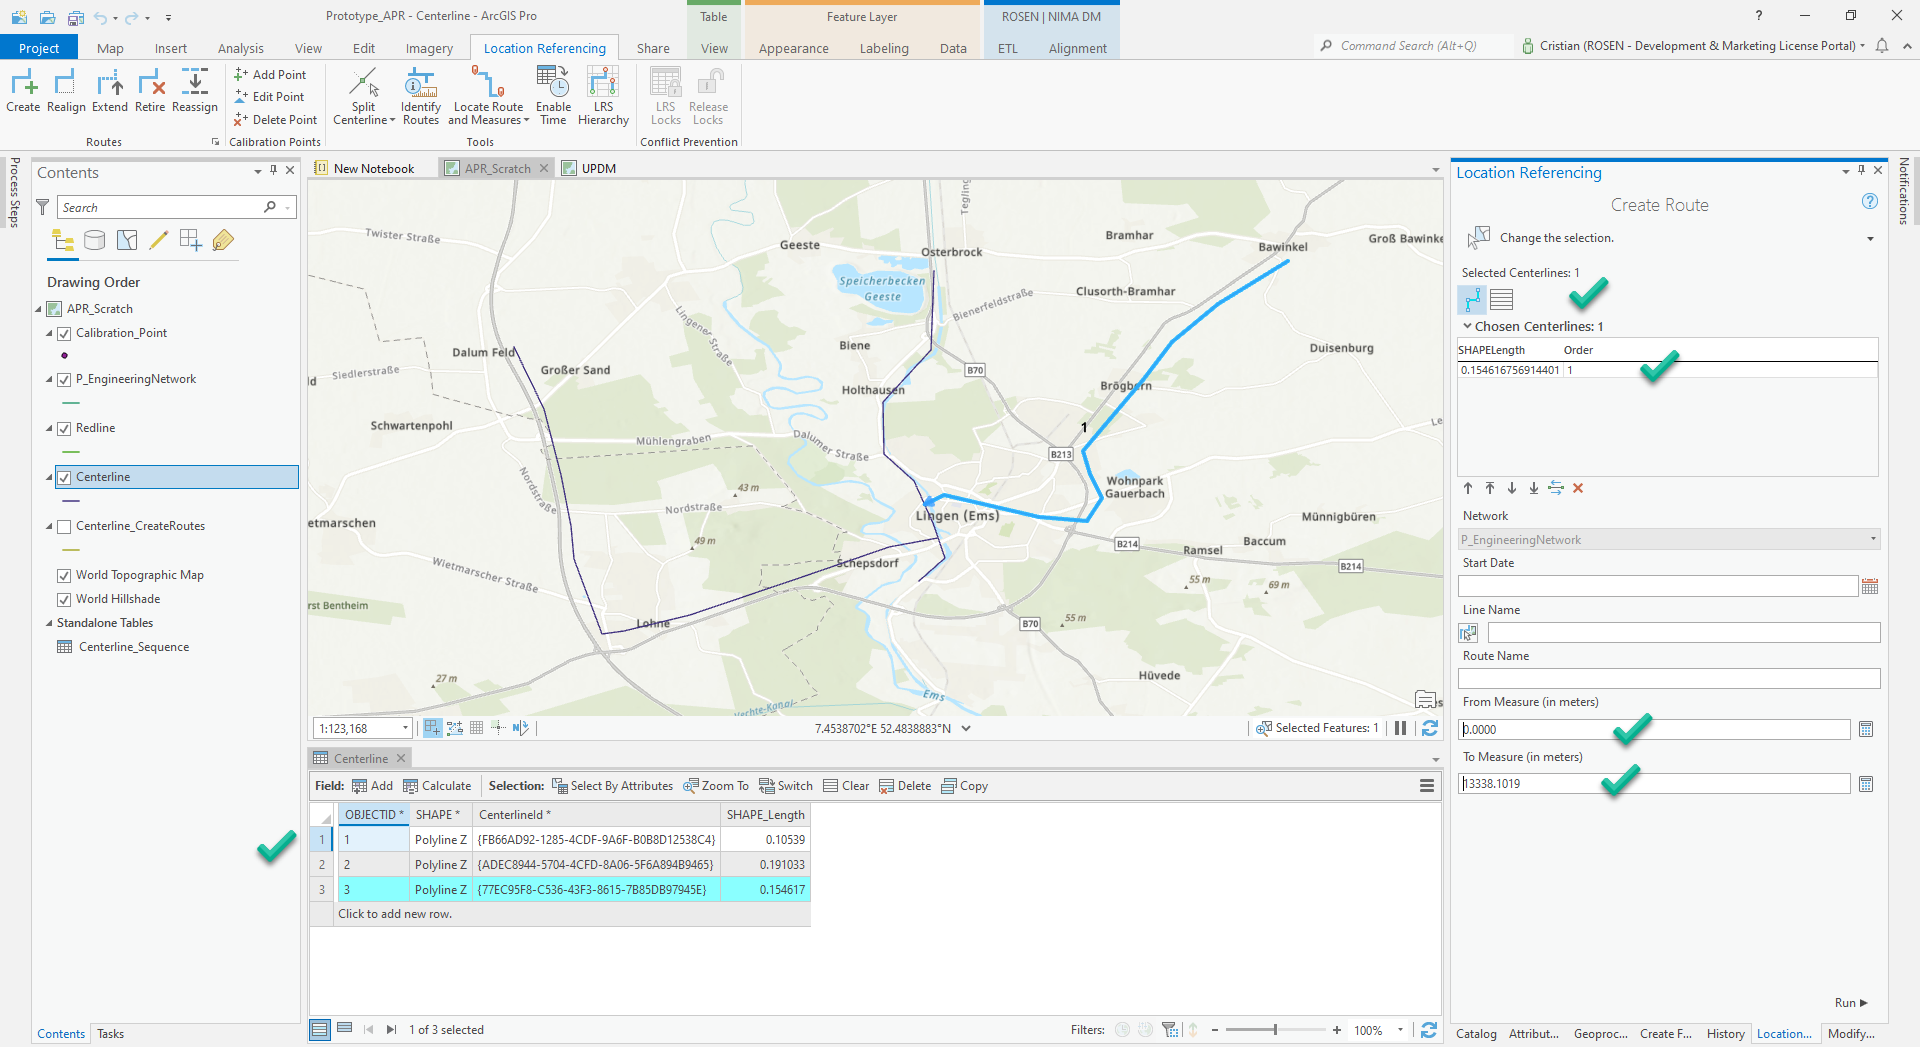Switch to the Imagery ribbon tab
1920x1047 pixels.
point(429,48)
